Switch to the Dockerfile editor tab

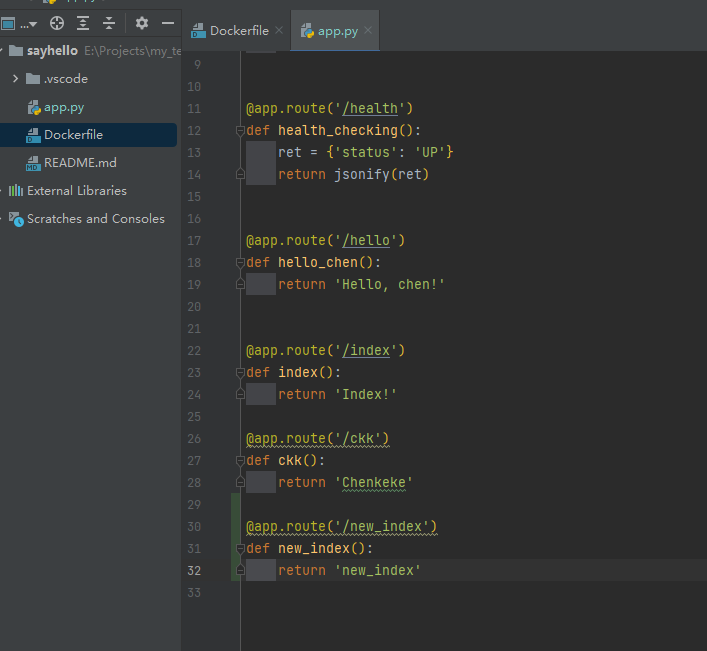pos(238,31)
